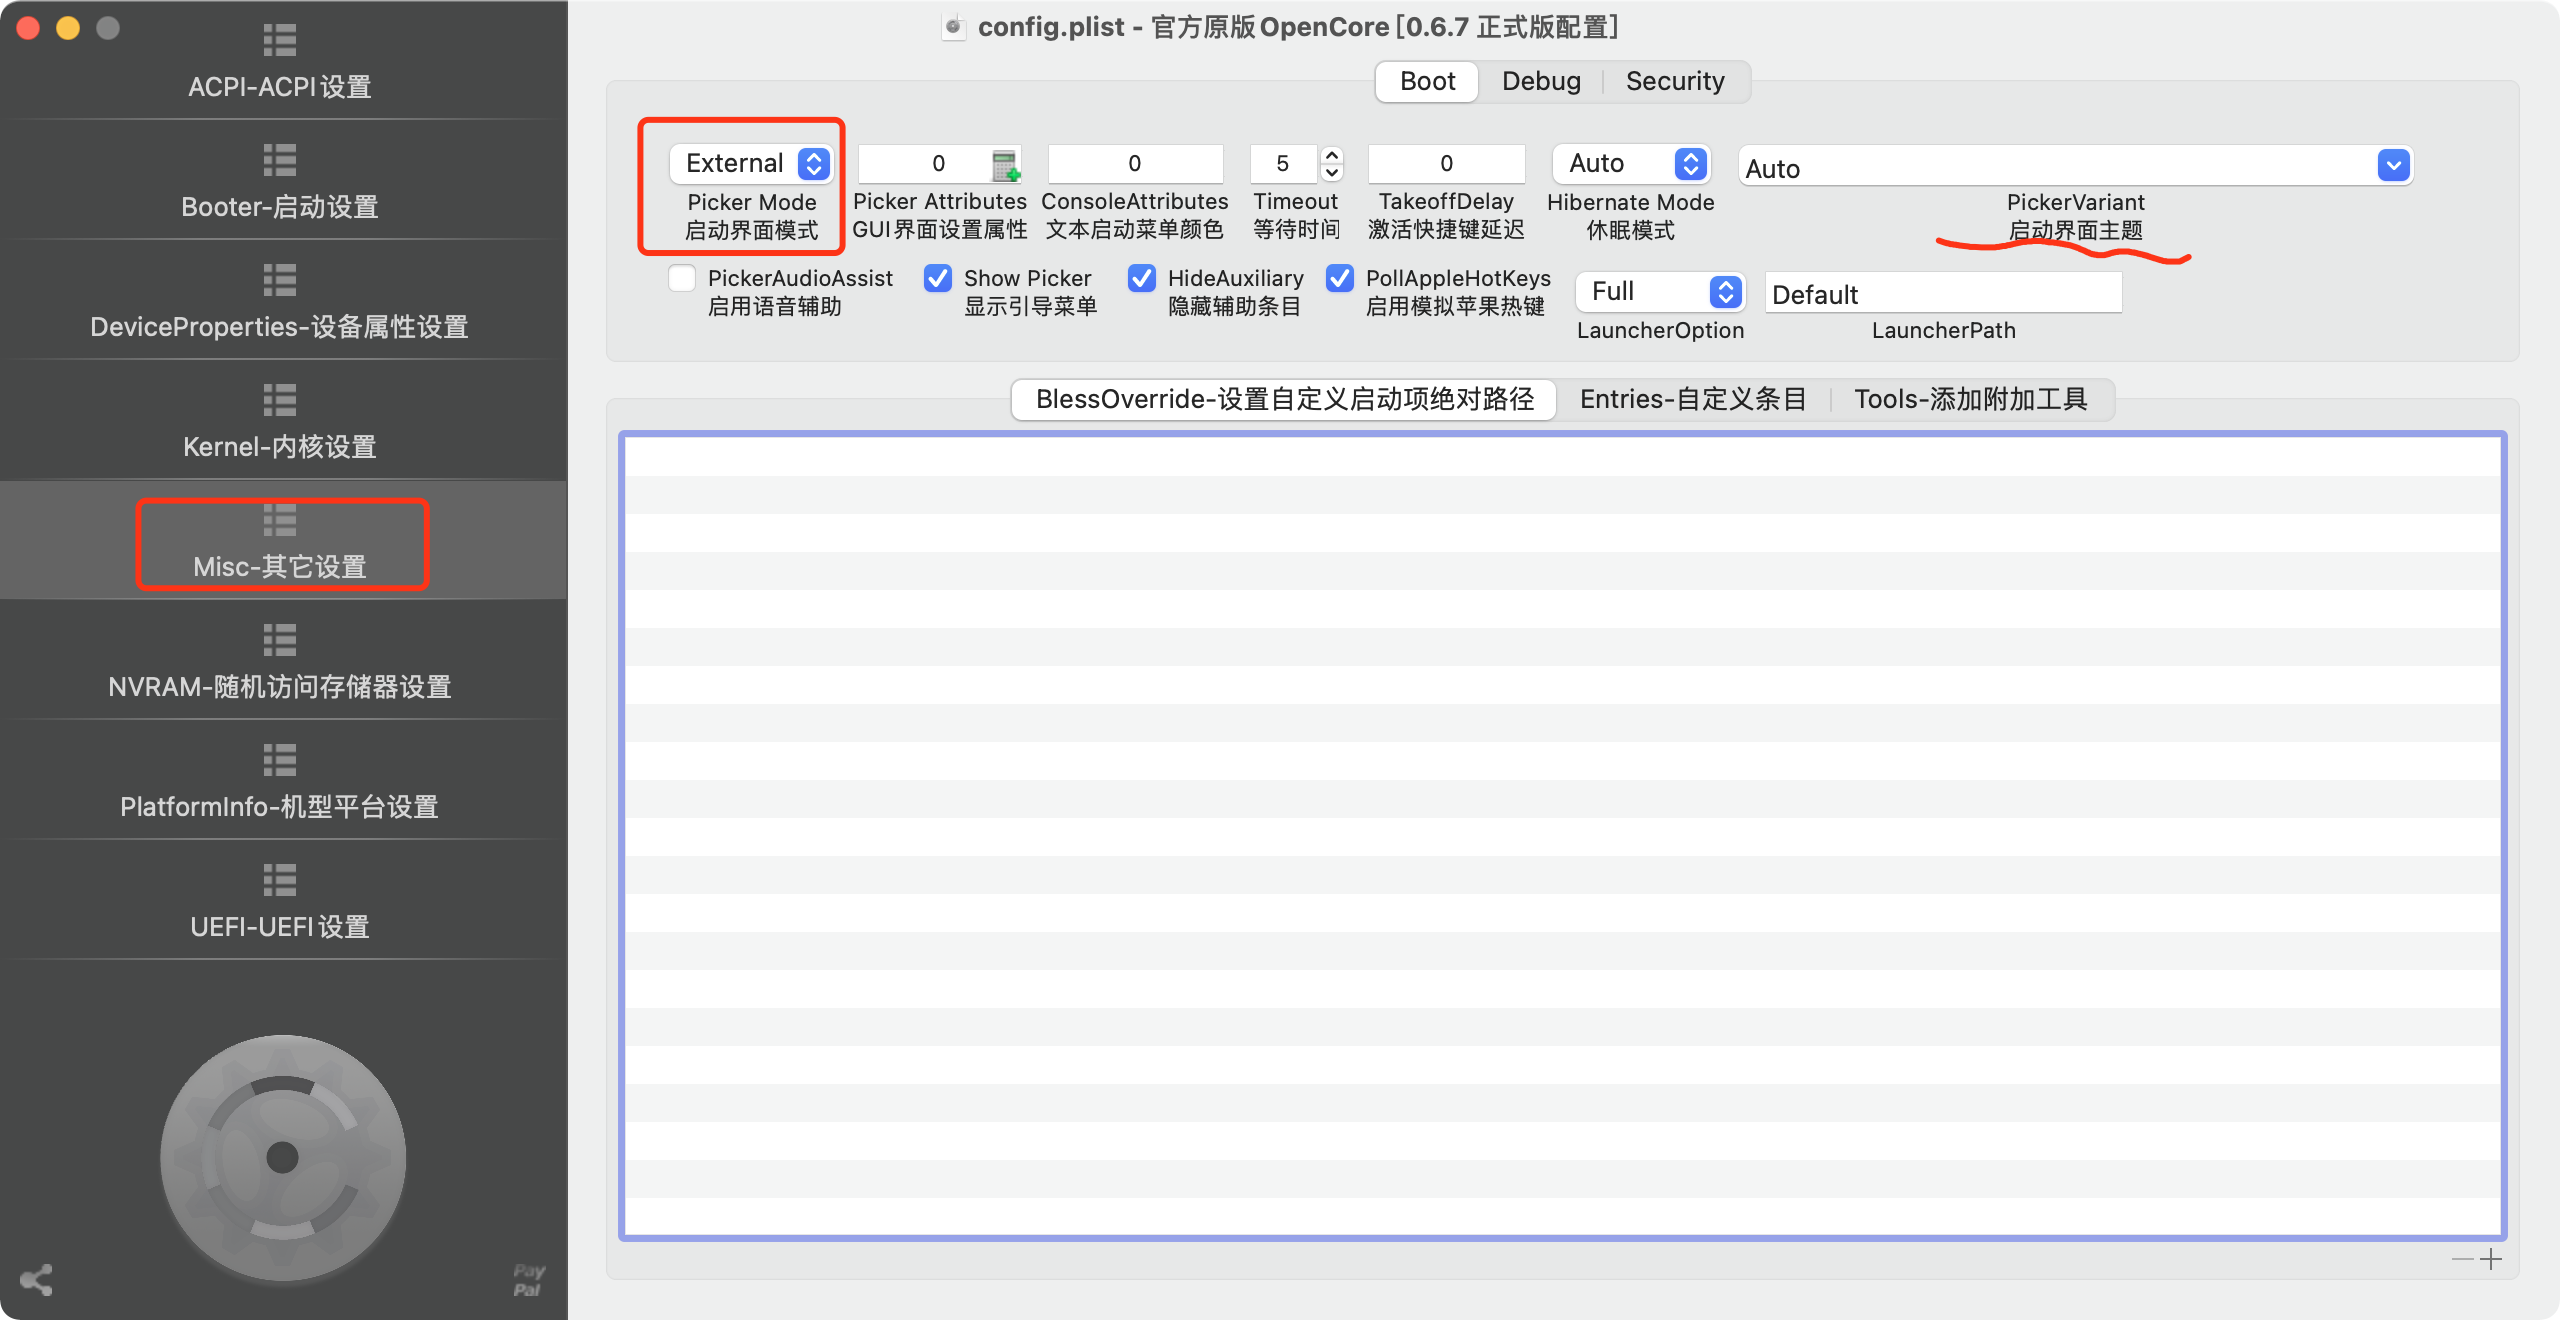Select the DeviceProperties list icon

point(280,280)
